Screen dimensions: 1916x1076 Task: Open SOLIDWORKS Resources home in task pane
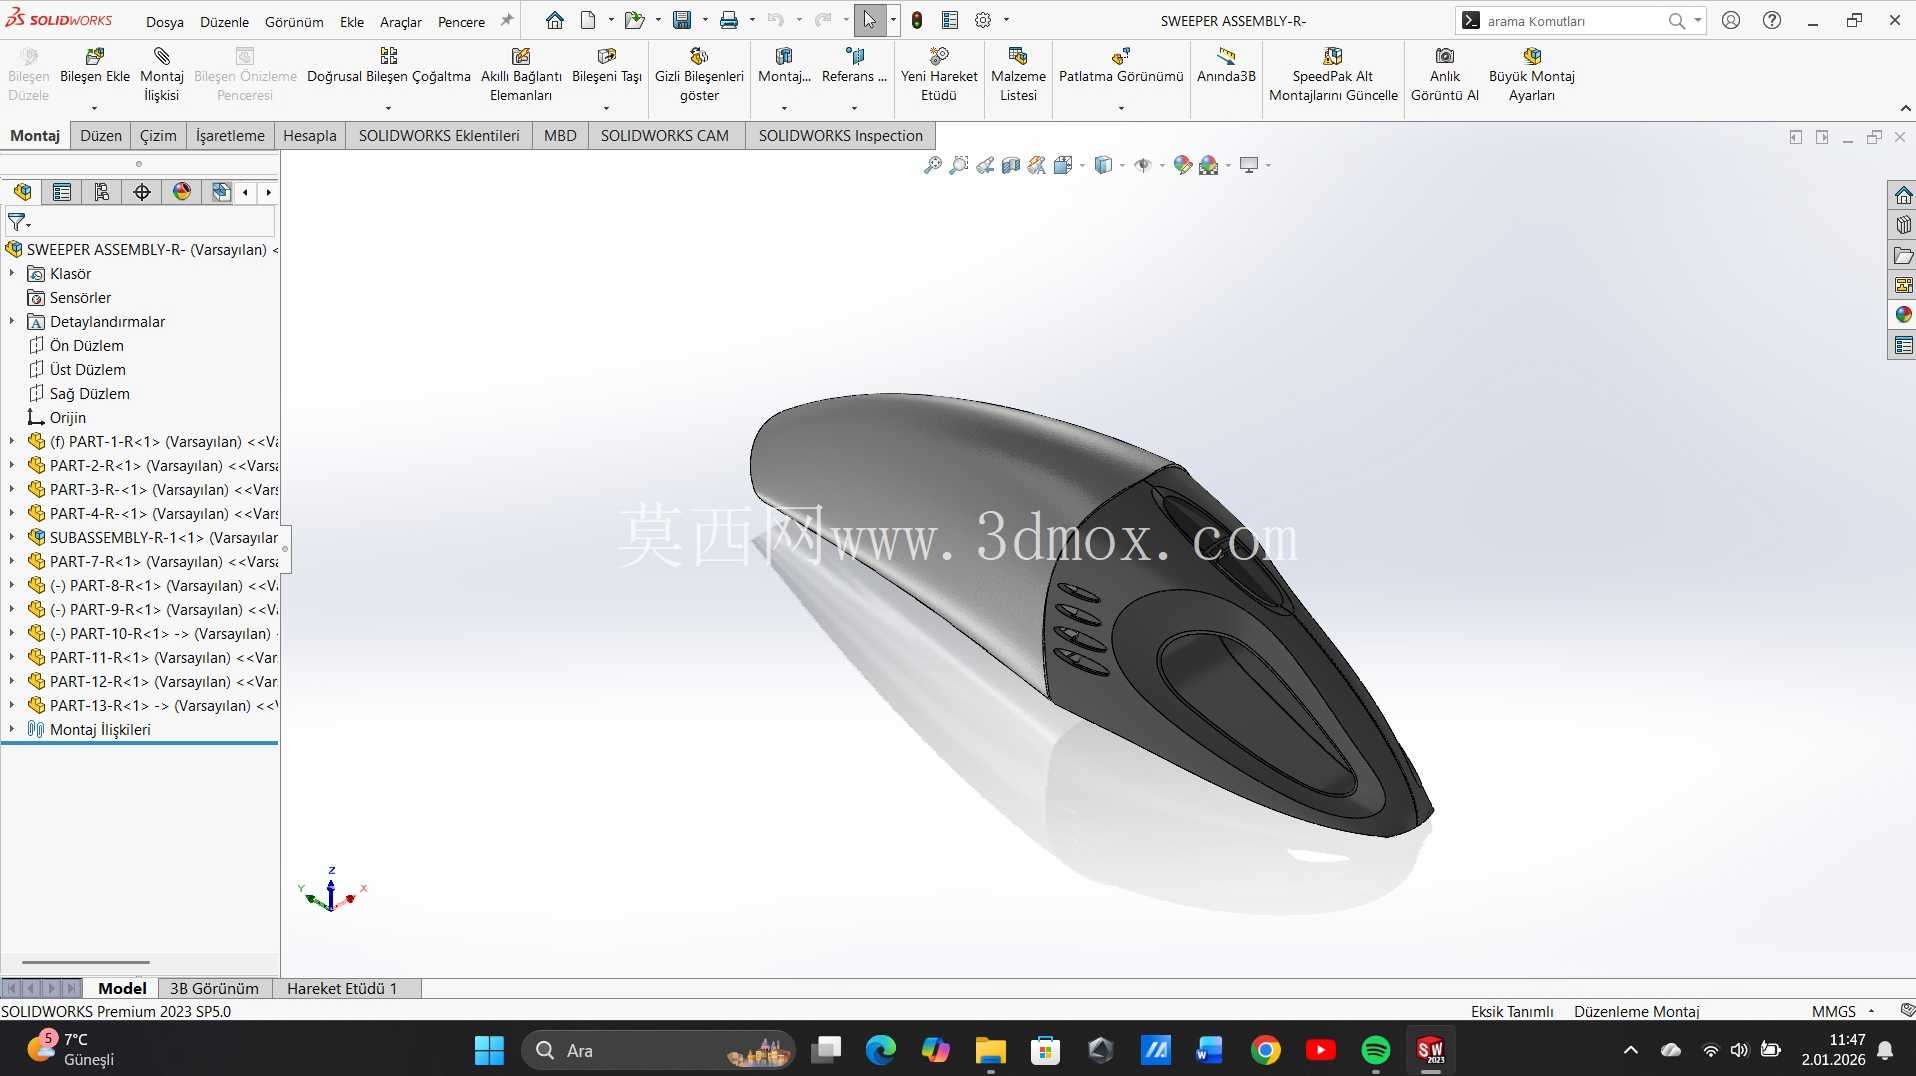click(1903, 195)
